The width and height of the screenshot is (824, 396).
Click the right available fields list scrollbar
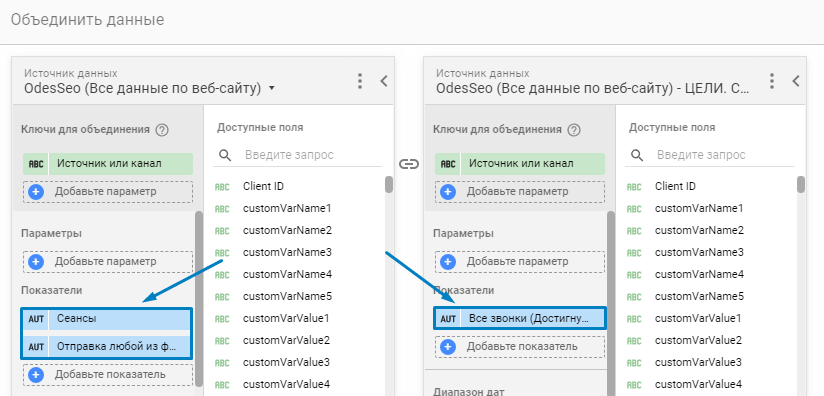tap(801, 184)
